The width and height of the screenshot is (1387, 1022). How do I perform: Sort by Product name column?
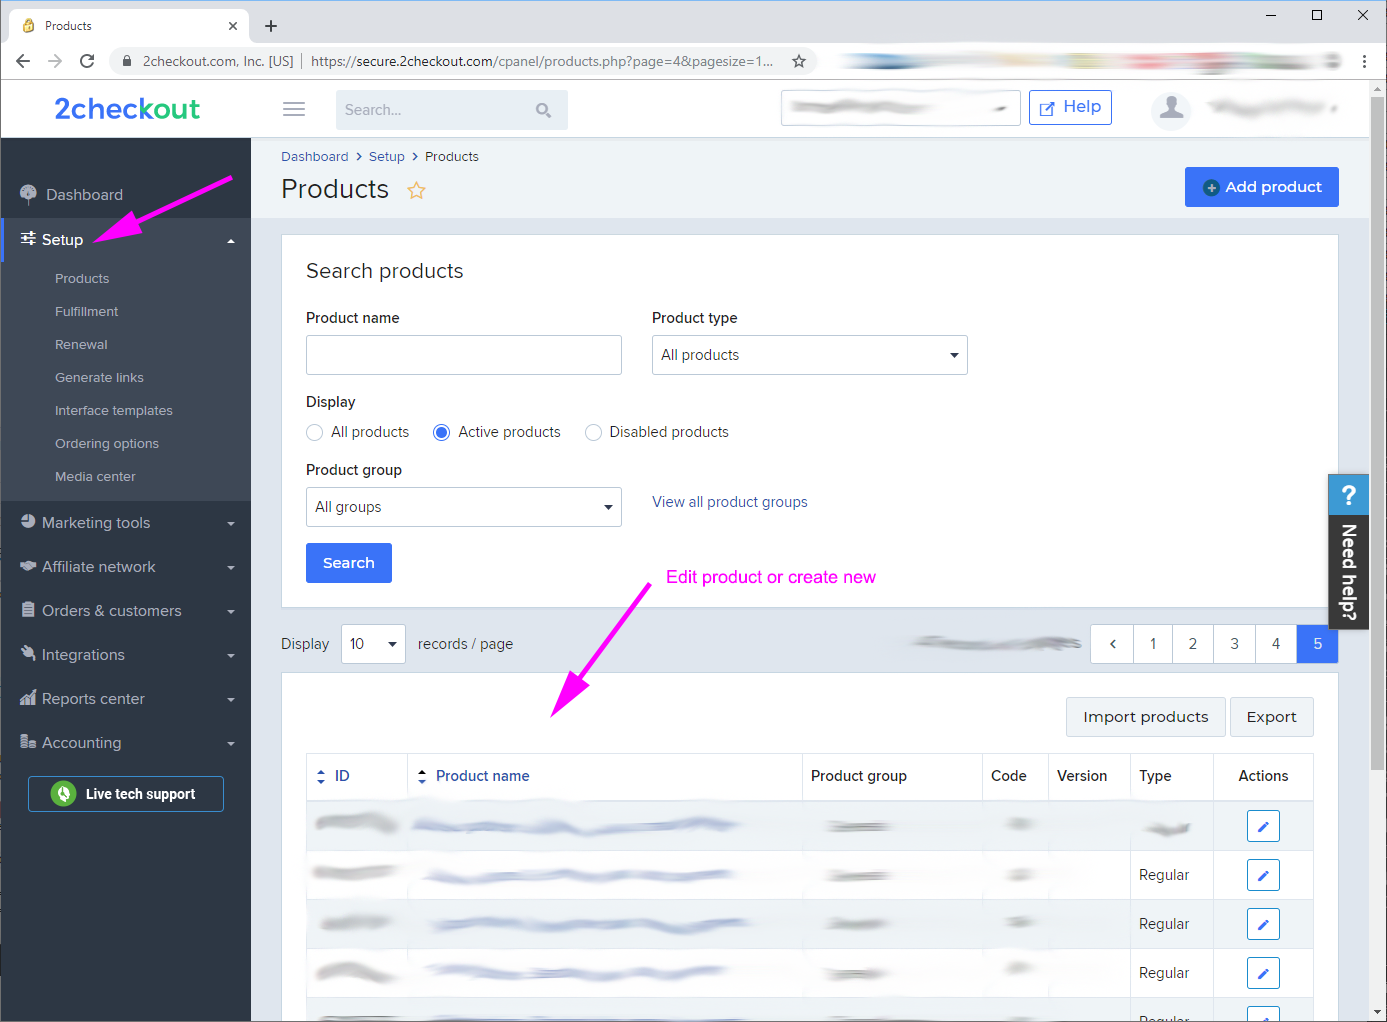tap(482, 776)
